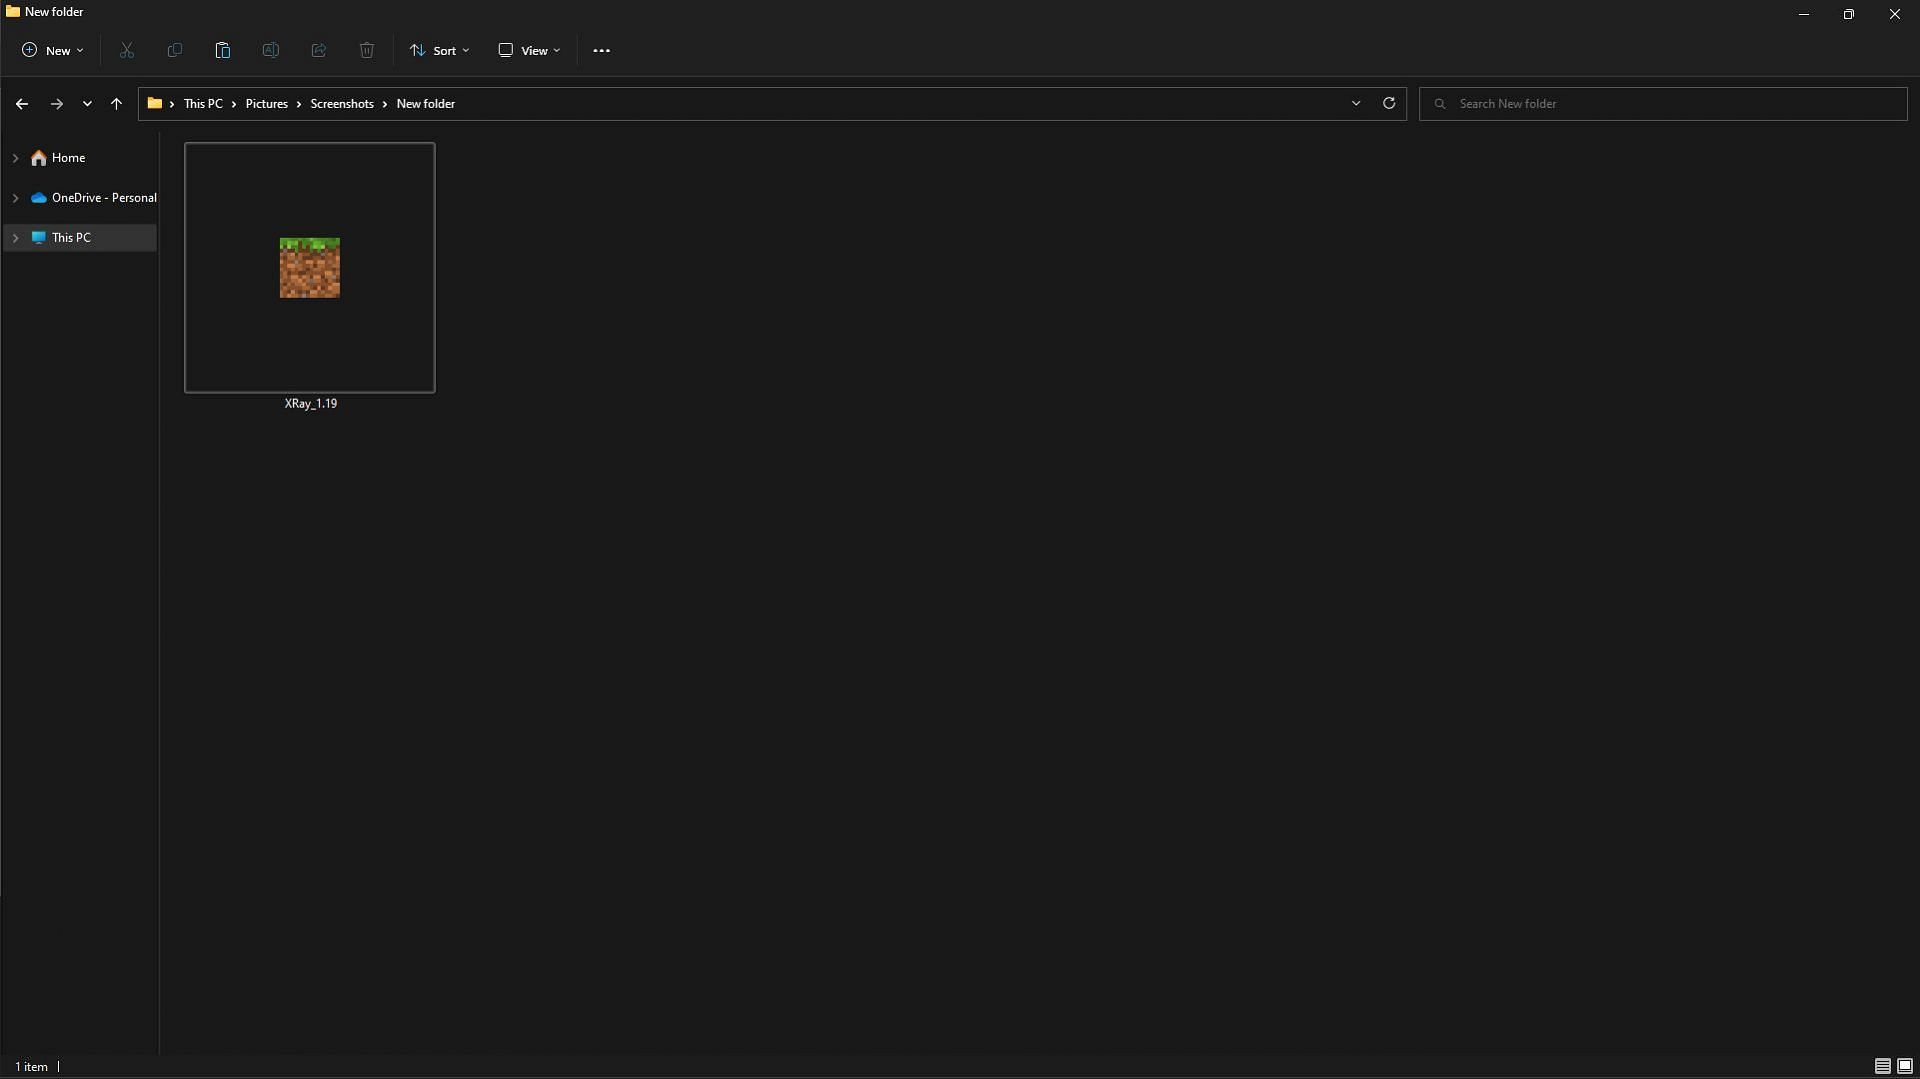Image resolution: width=1920 pixels, height=1079 pixels.
Task: Open the View layout dropdown
Action: pyautogui.click(x=529, y=50)
